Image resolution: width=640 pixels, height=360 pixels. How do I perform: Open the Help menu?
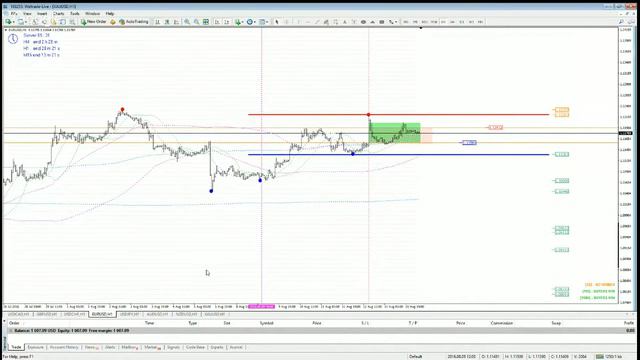[110, 13]
